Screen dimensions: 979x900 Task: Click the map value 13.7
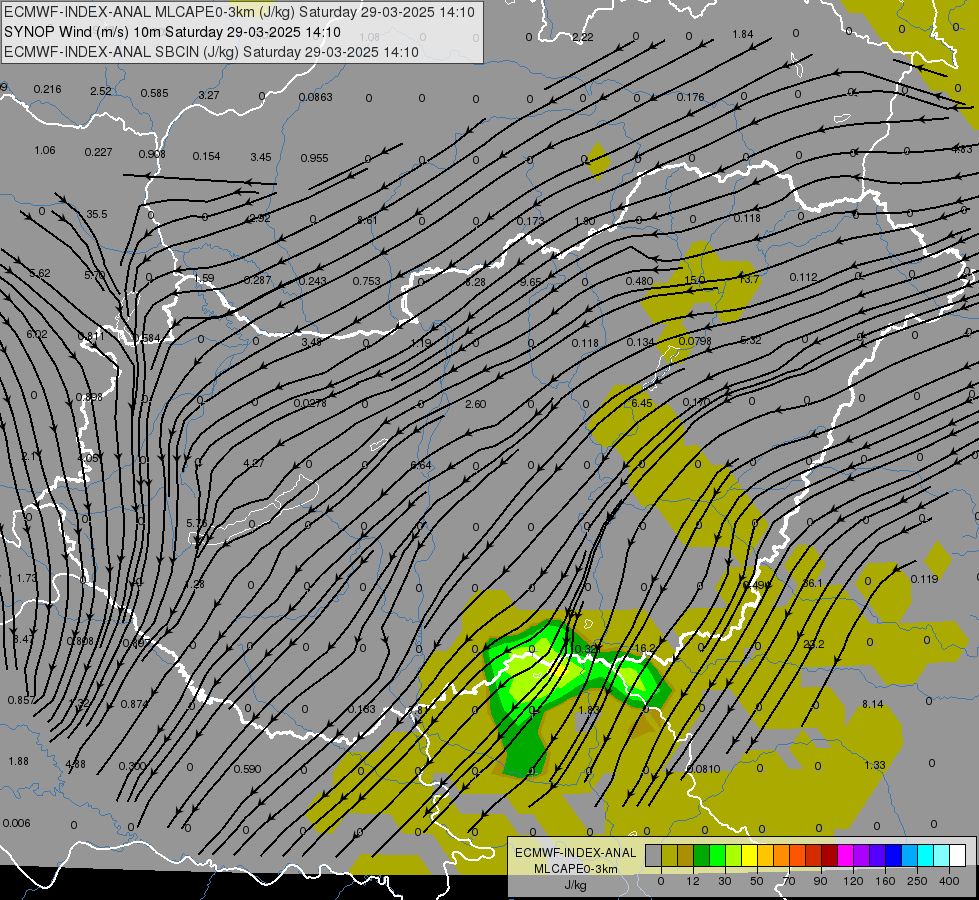749,279
